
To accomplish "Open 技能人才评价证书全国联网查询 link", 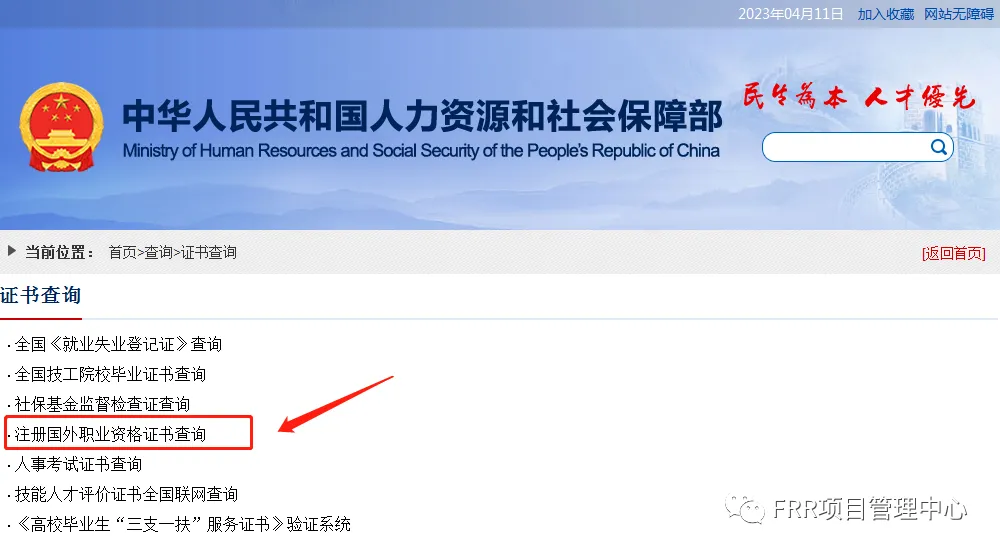I will tap(126, 494).
